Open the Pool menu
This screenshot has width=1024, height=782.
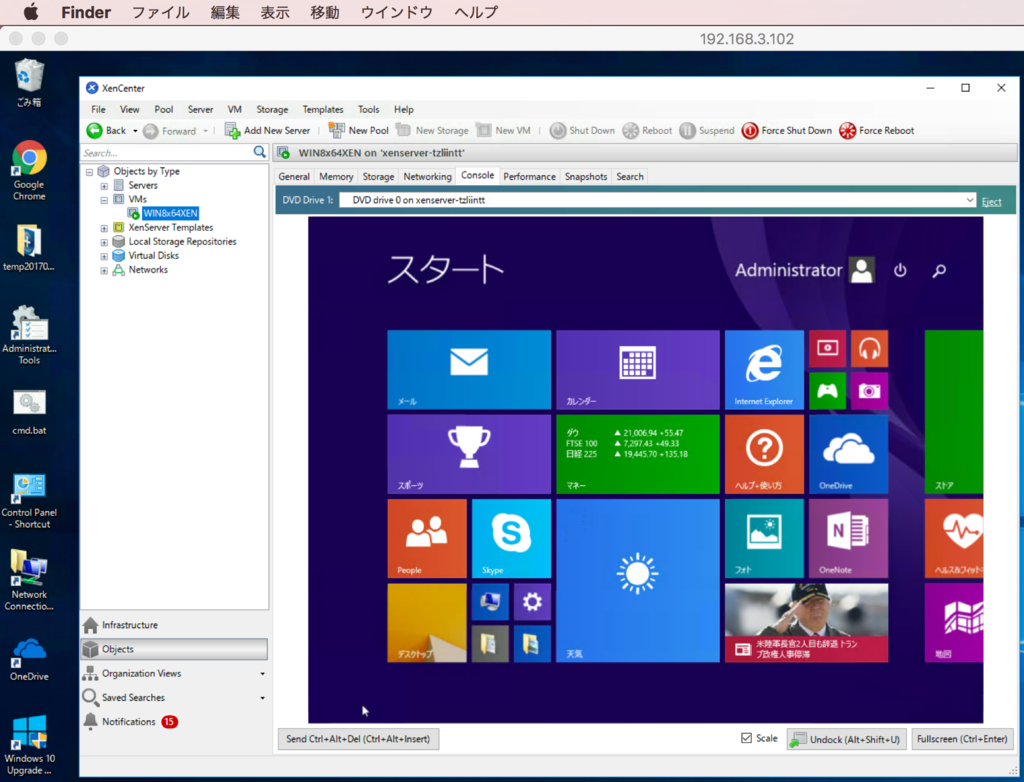click(164, 109)
